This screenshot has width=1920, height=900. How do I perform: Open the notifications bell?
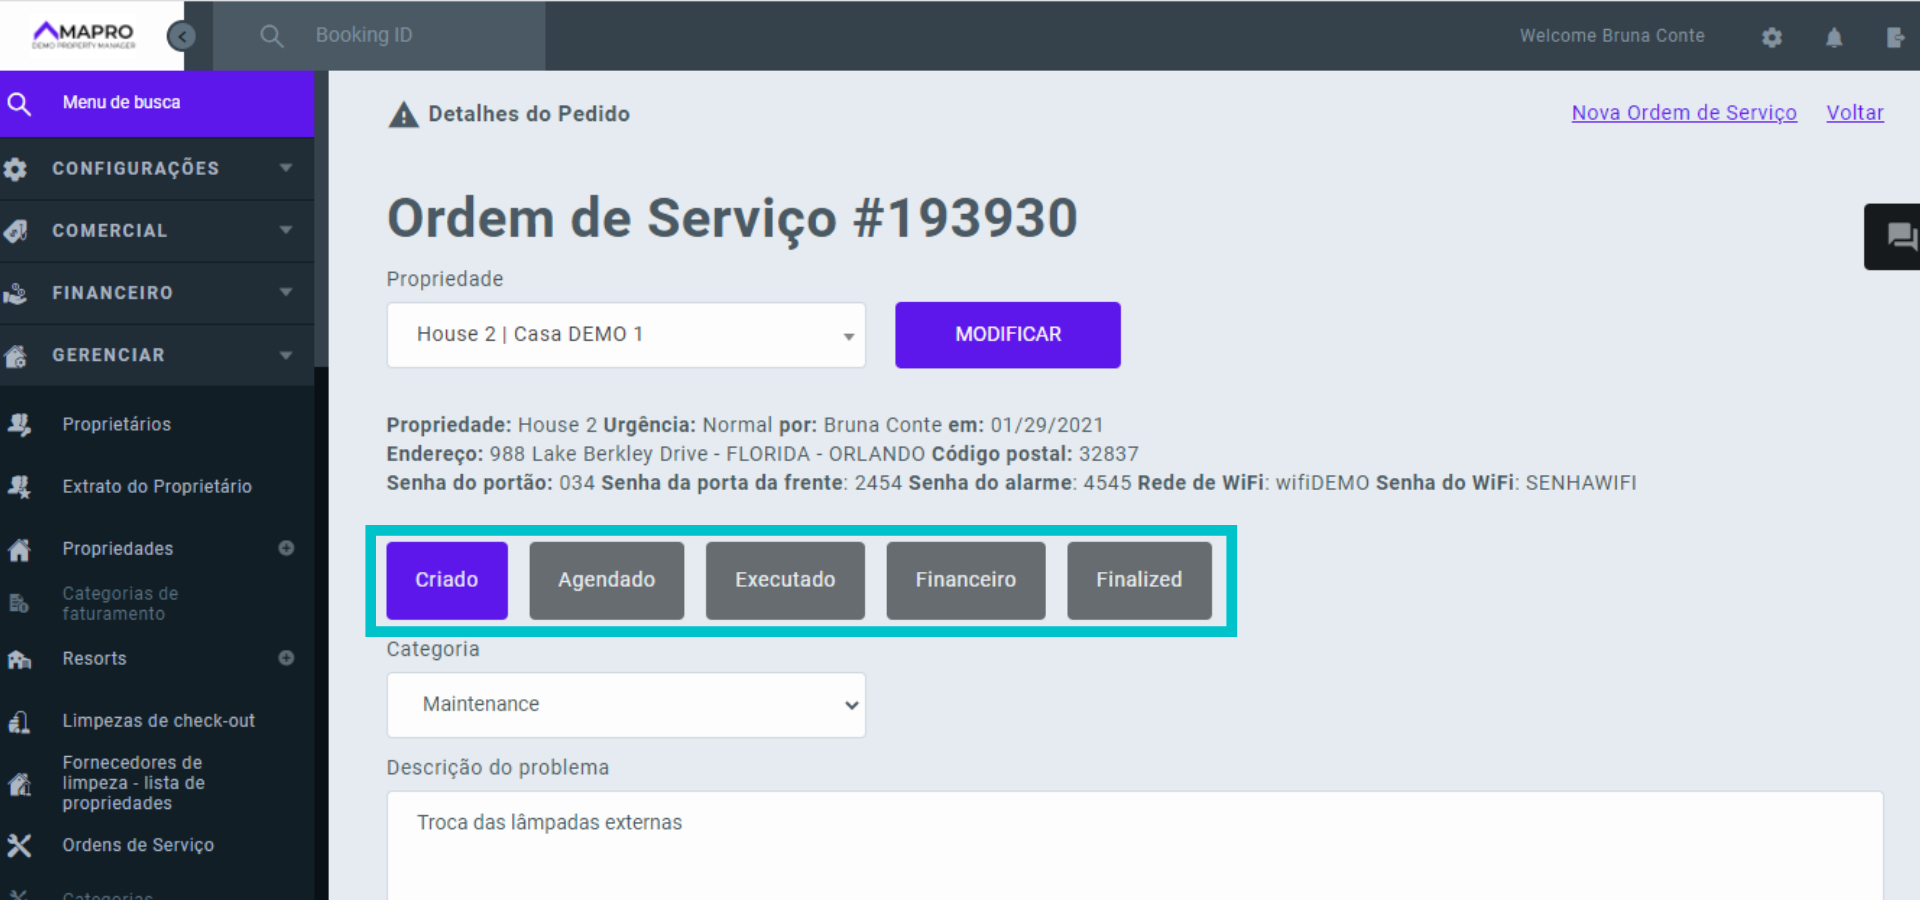[x=1833, y=37]
